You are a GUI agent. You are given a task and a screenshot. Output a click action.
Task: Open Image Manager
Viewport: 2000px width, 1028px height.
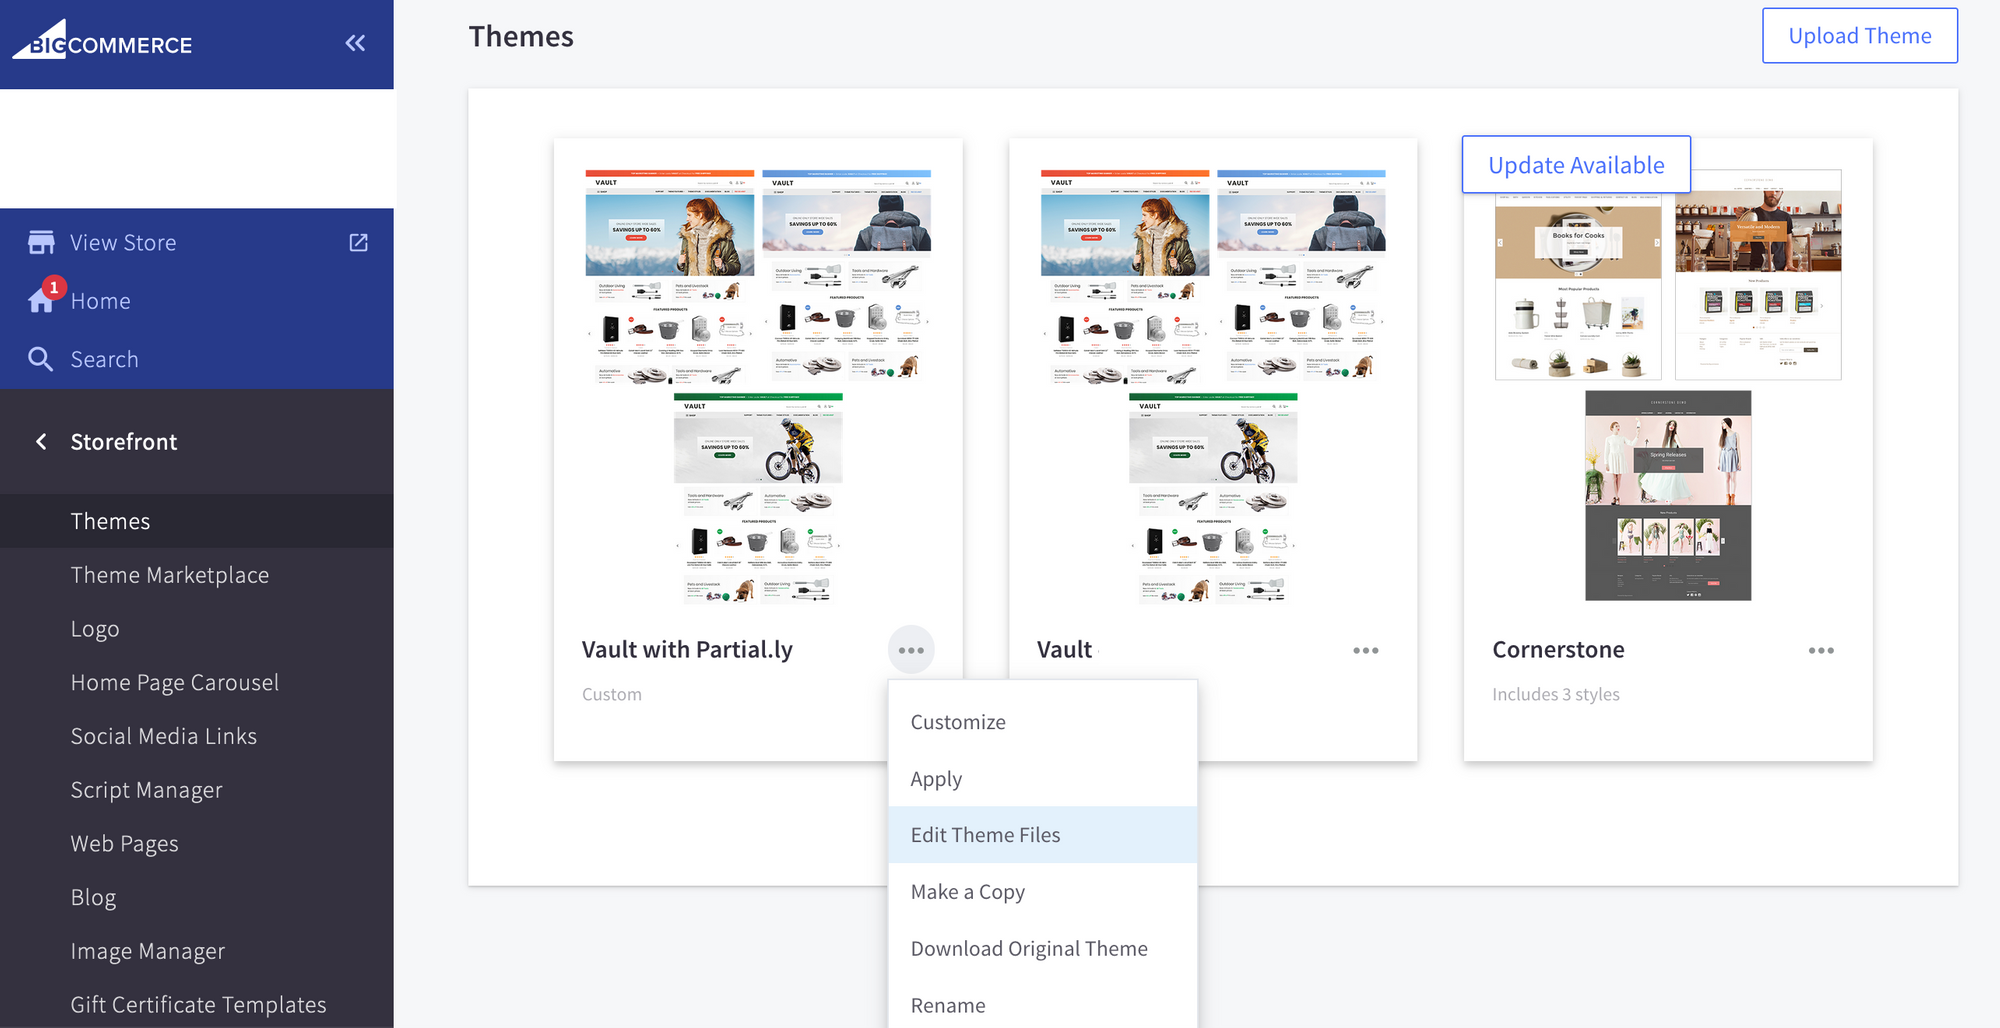tap(147, 951)
